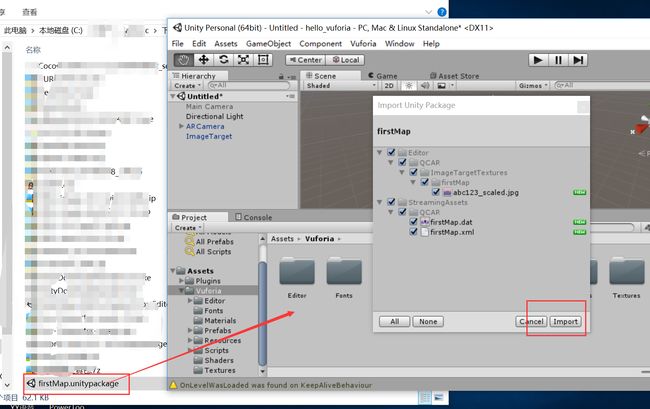Select firstMap.dat in import list

tap(451, 222)
